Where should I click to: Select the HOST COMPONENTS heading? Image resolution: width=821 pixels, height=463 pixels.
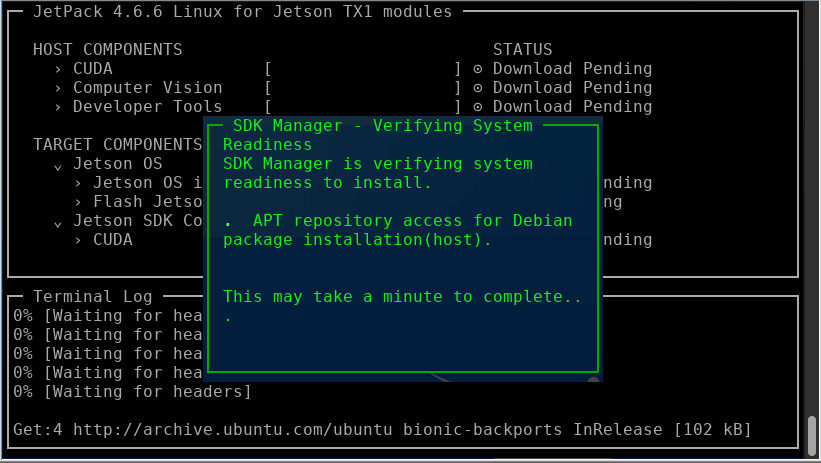(x=107, y=50)
